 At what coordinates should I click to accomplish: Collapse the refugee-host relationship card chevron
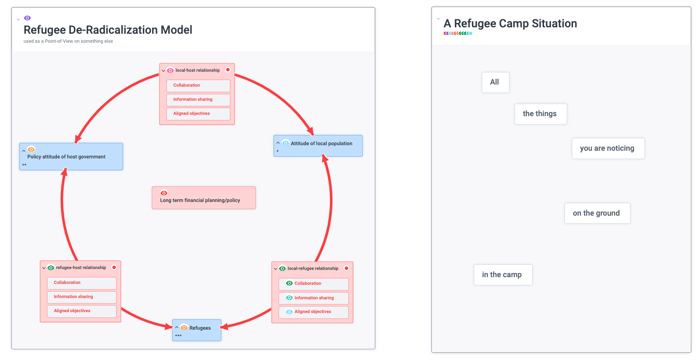[x=44, y=268]
